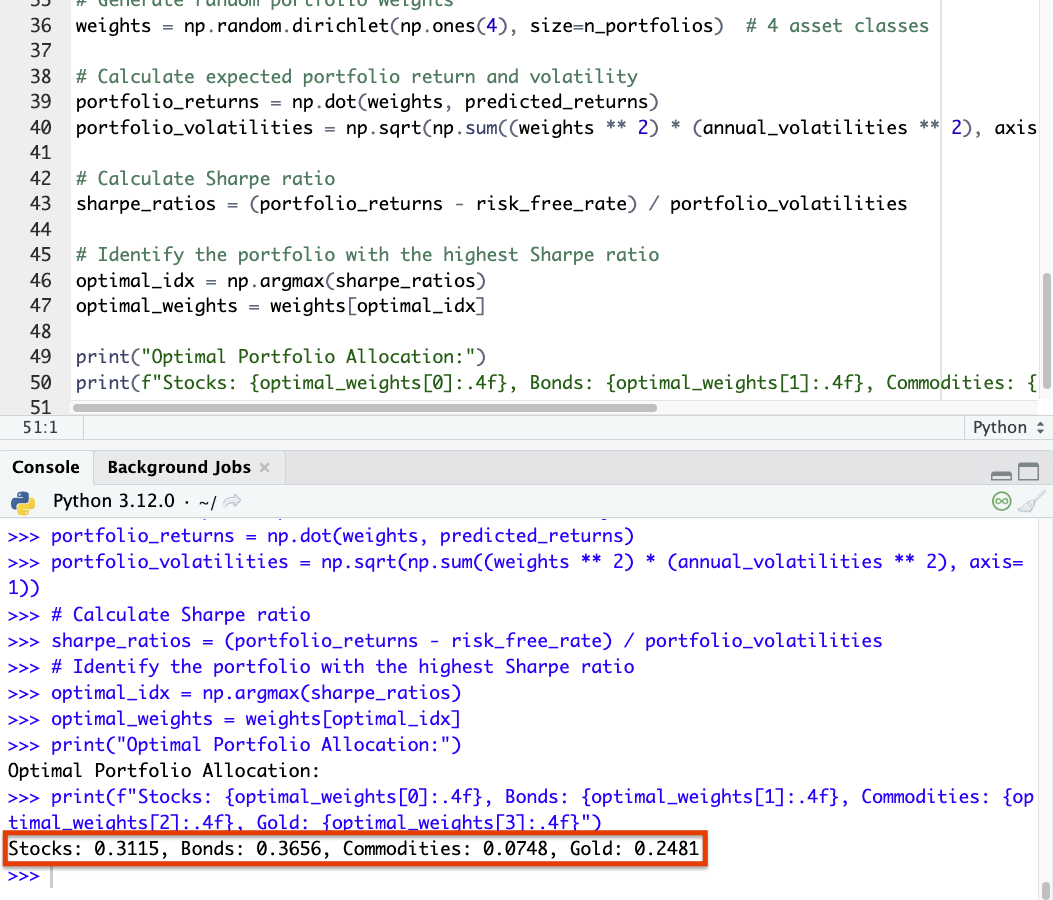The width and height of the screenshot is (1053, 900).
Task: Open working directory via arrow icon
Action: pyautogui.click(x=232, y=501)
